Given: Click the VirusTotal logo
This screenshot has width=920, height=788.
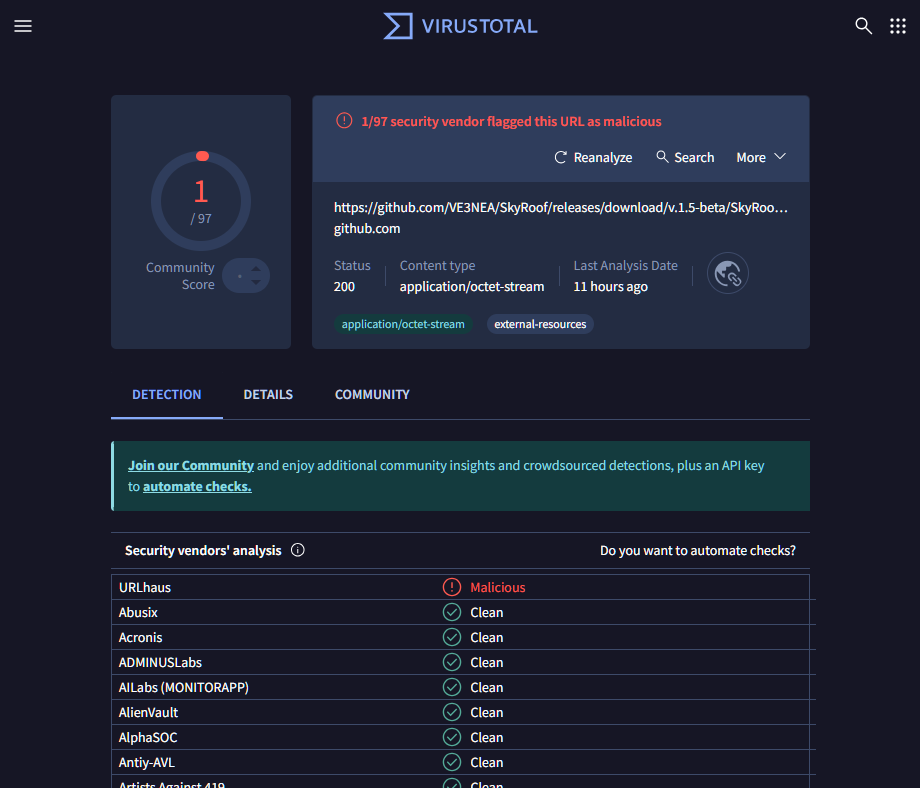Looking at the screenshot, I should [x=460, y=26].
